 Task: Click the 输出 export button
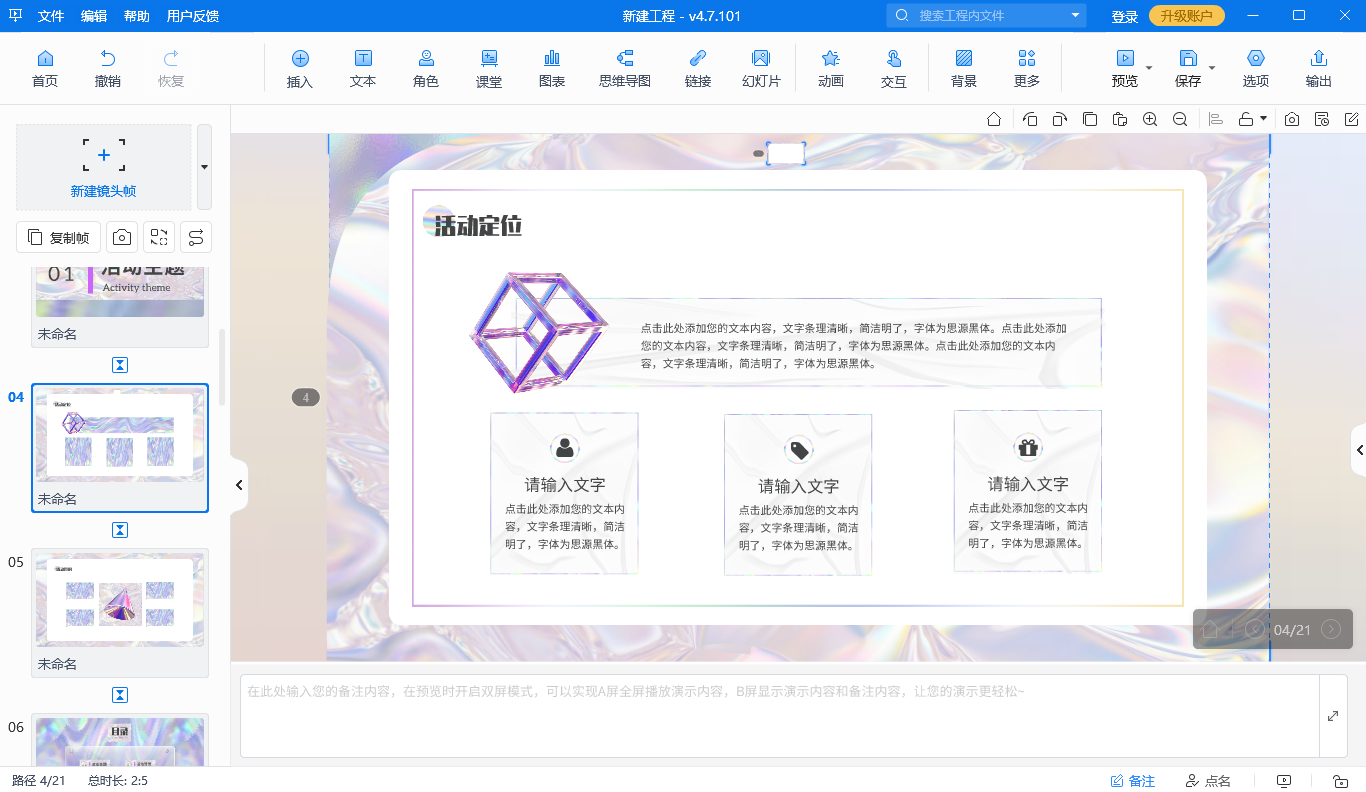pos(1319,69)
